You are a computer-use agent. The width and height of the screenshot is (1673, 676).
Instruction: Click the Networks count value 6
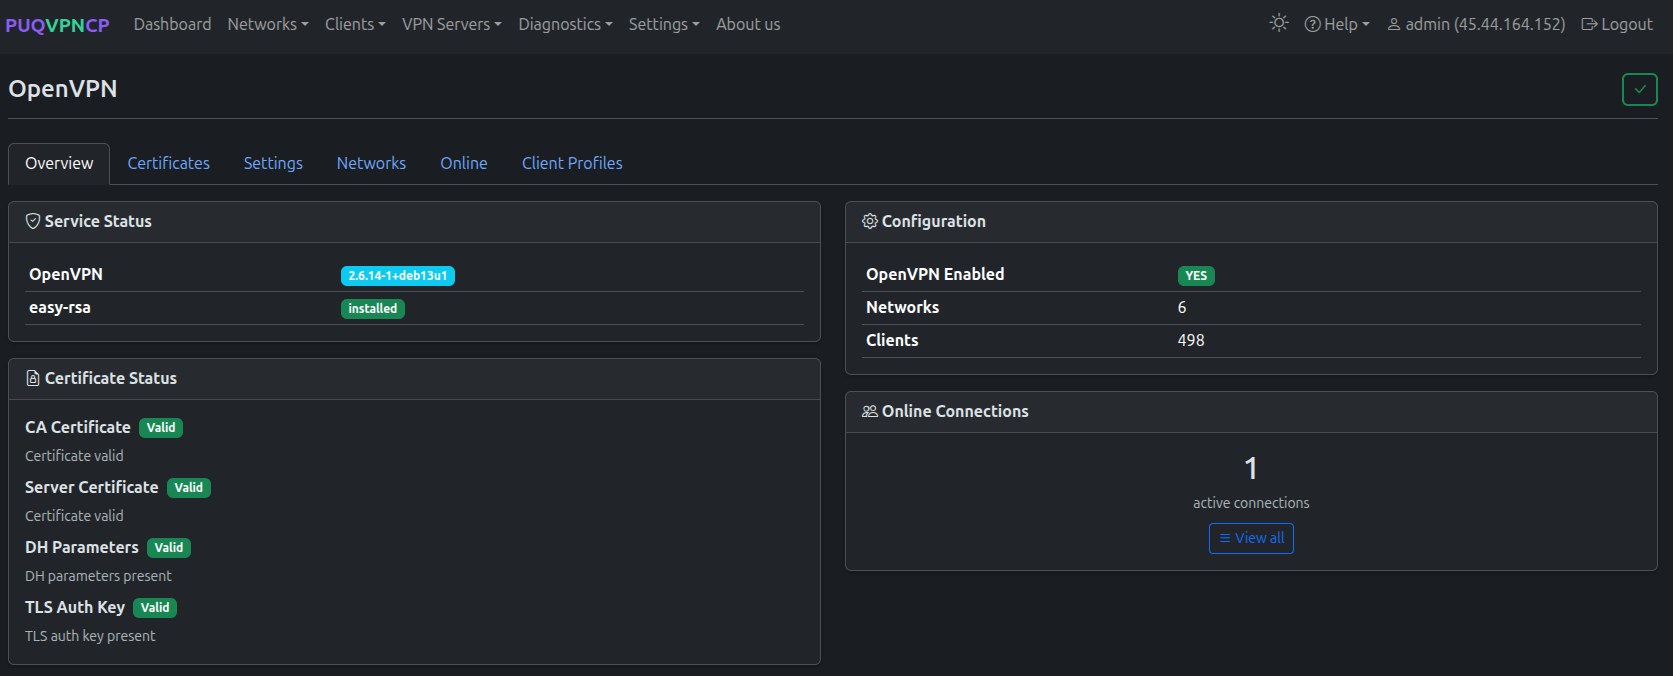1182,307
